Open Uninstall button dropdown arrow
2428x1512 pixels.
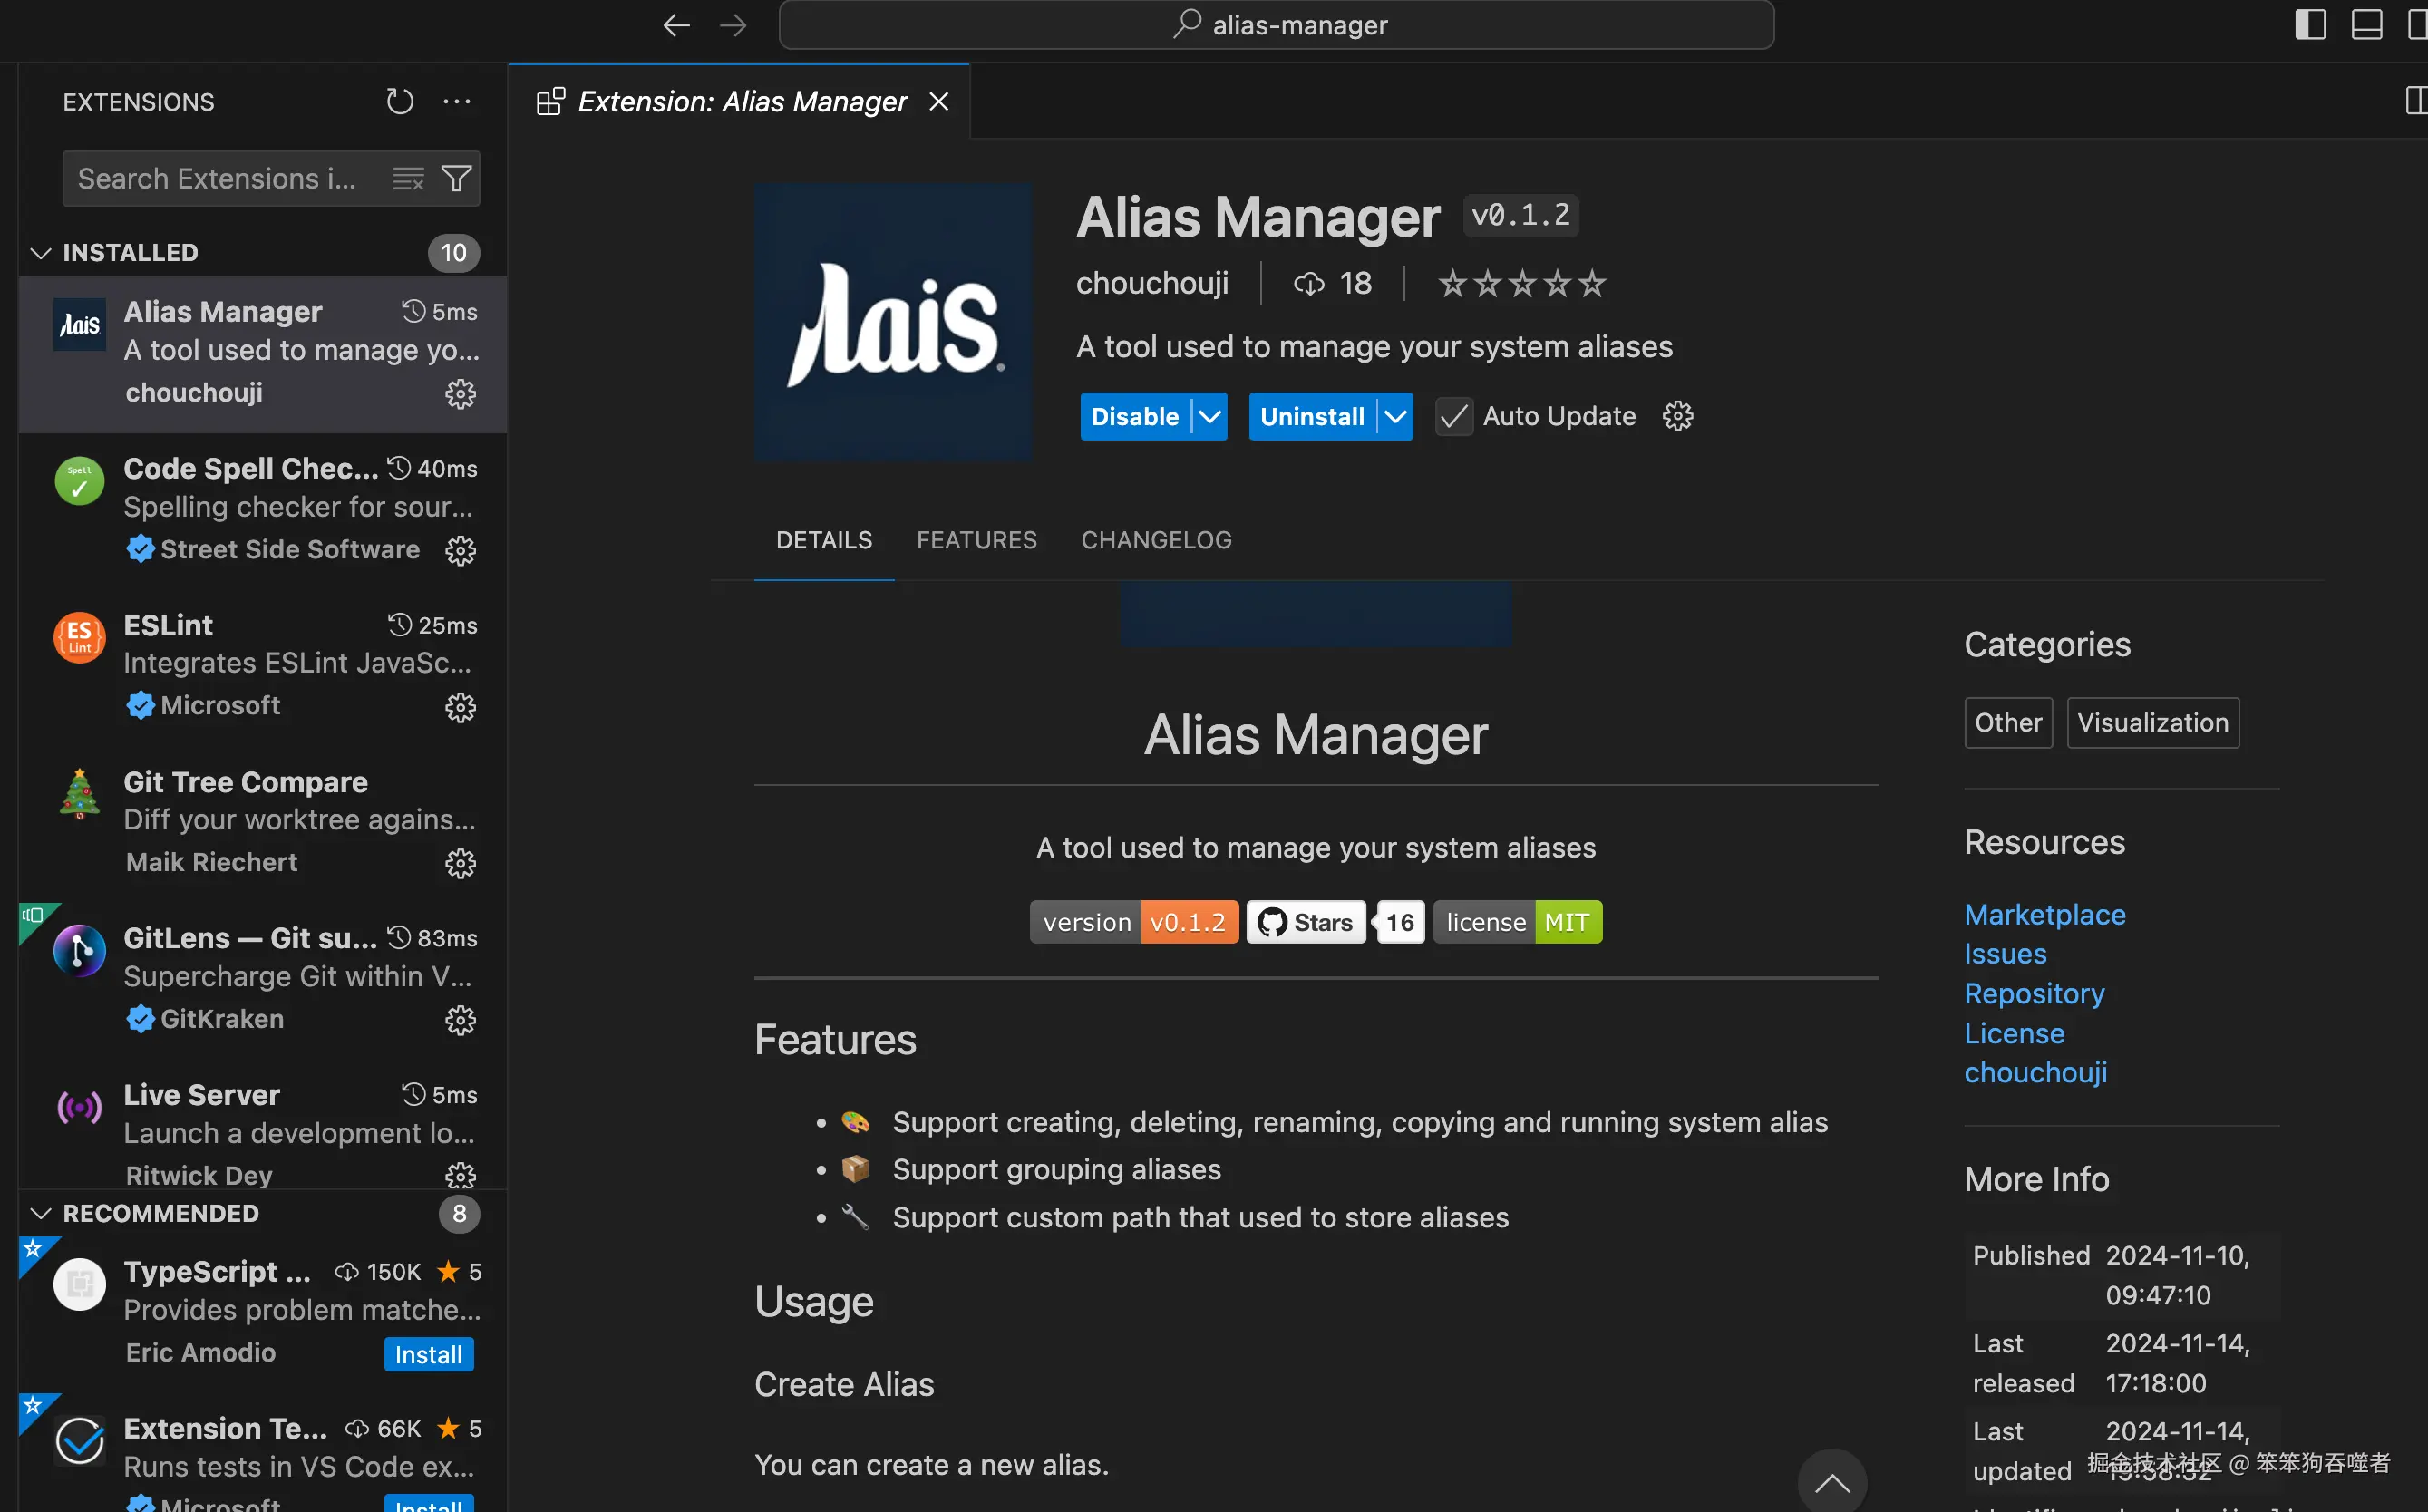point(1395,416)
